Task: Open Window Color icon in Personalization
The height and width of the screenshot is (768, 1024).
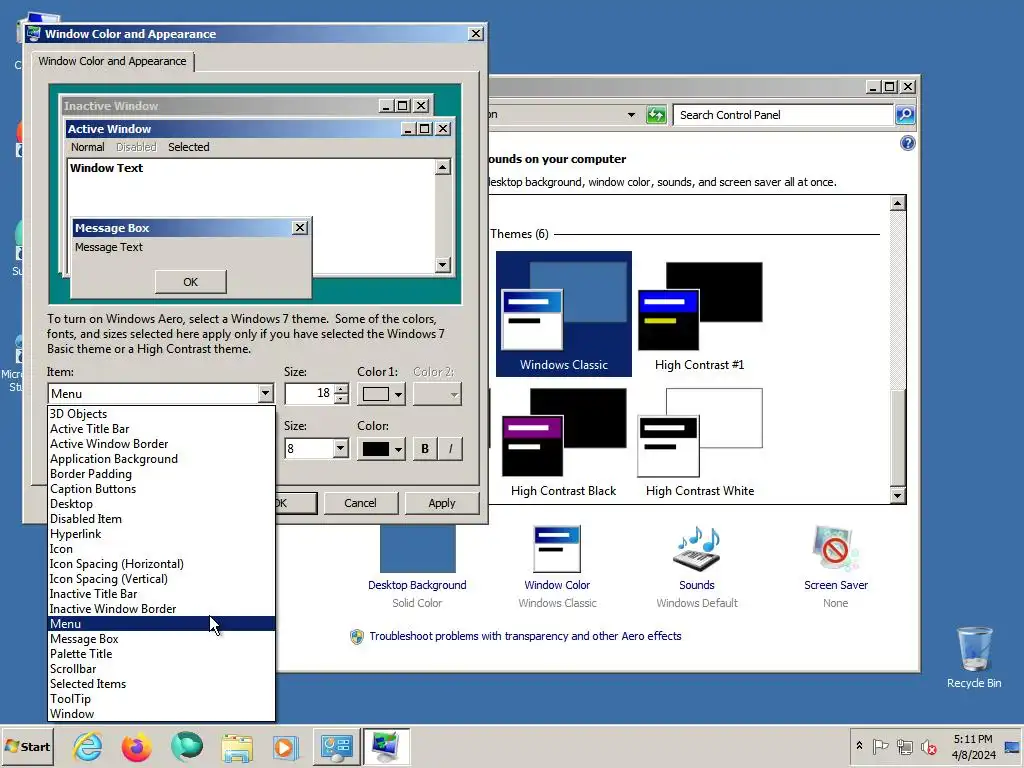Action: click(556, 549)
